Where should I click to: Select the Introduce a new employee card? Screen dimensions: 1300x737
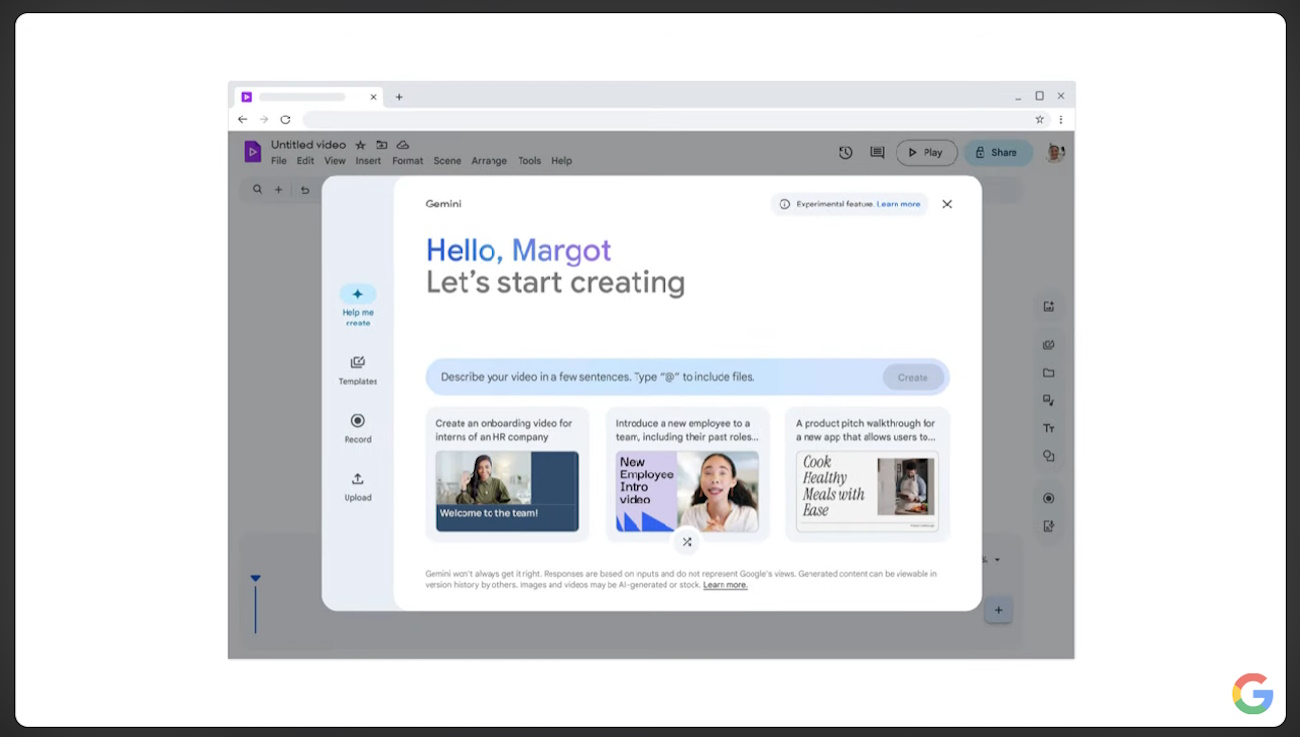click(x=687, y=474)
